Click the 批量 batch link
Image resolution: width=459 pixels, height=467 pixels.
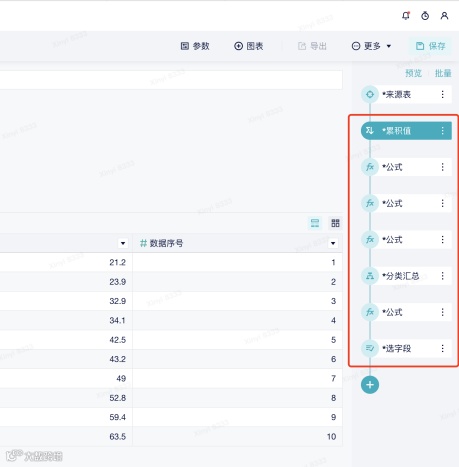coord(443,73)
